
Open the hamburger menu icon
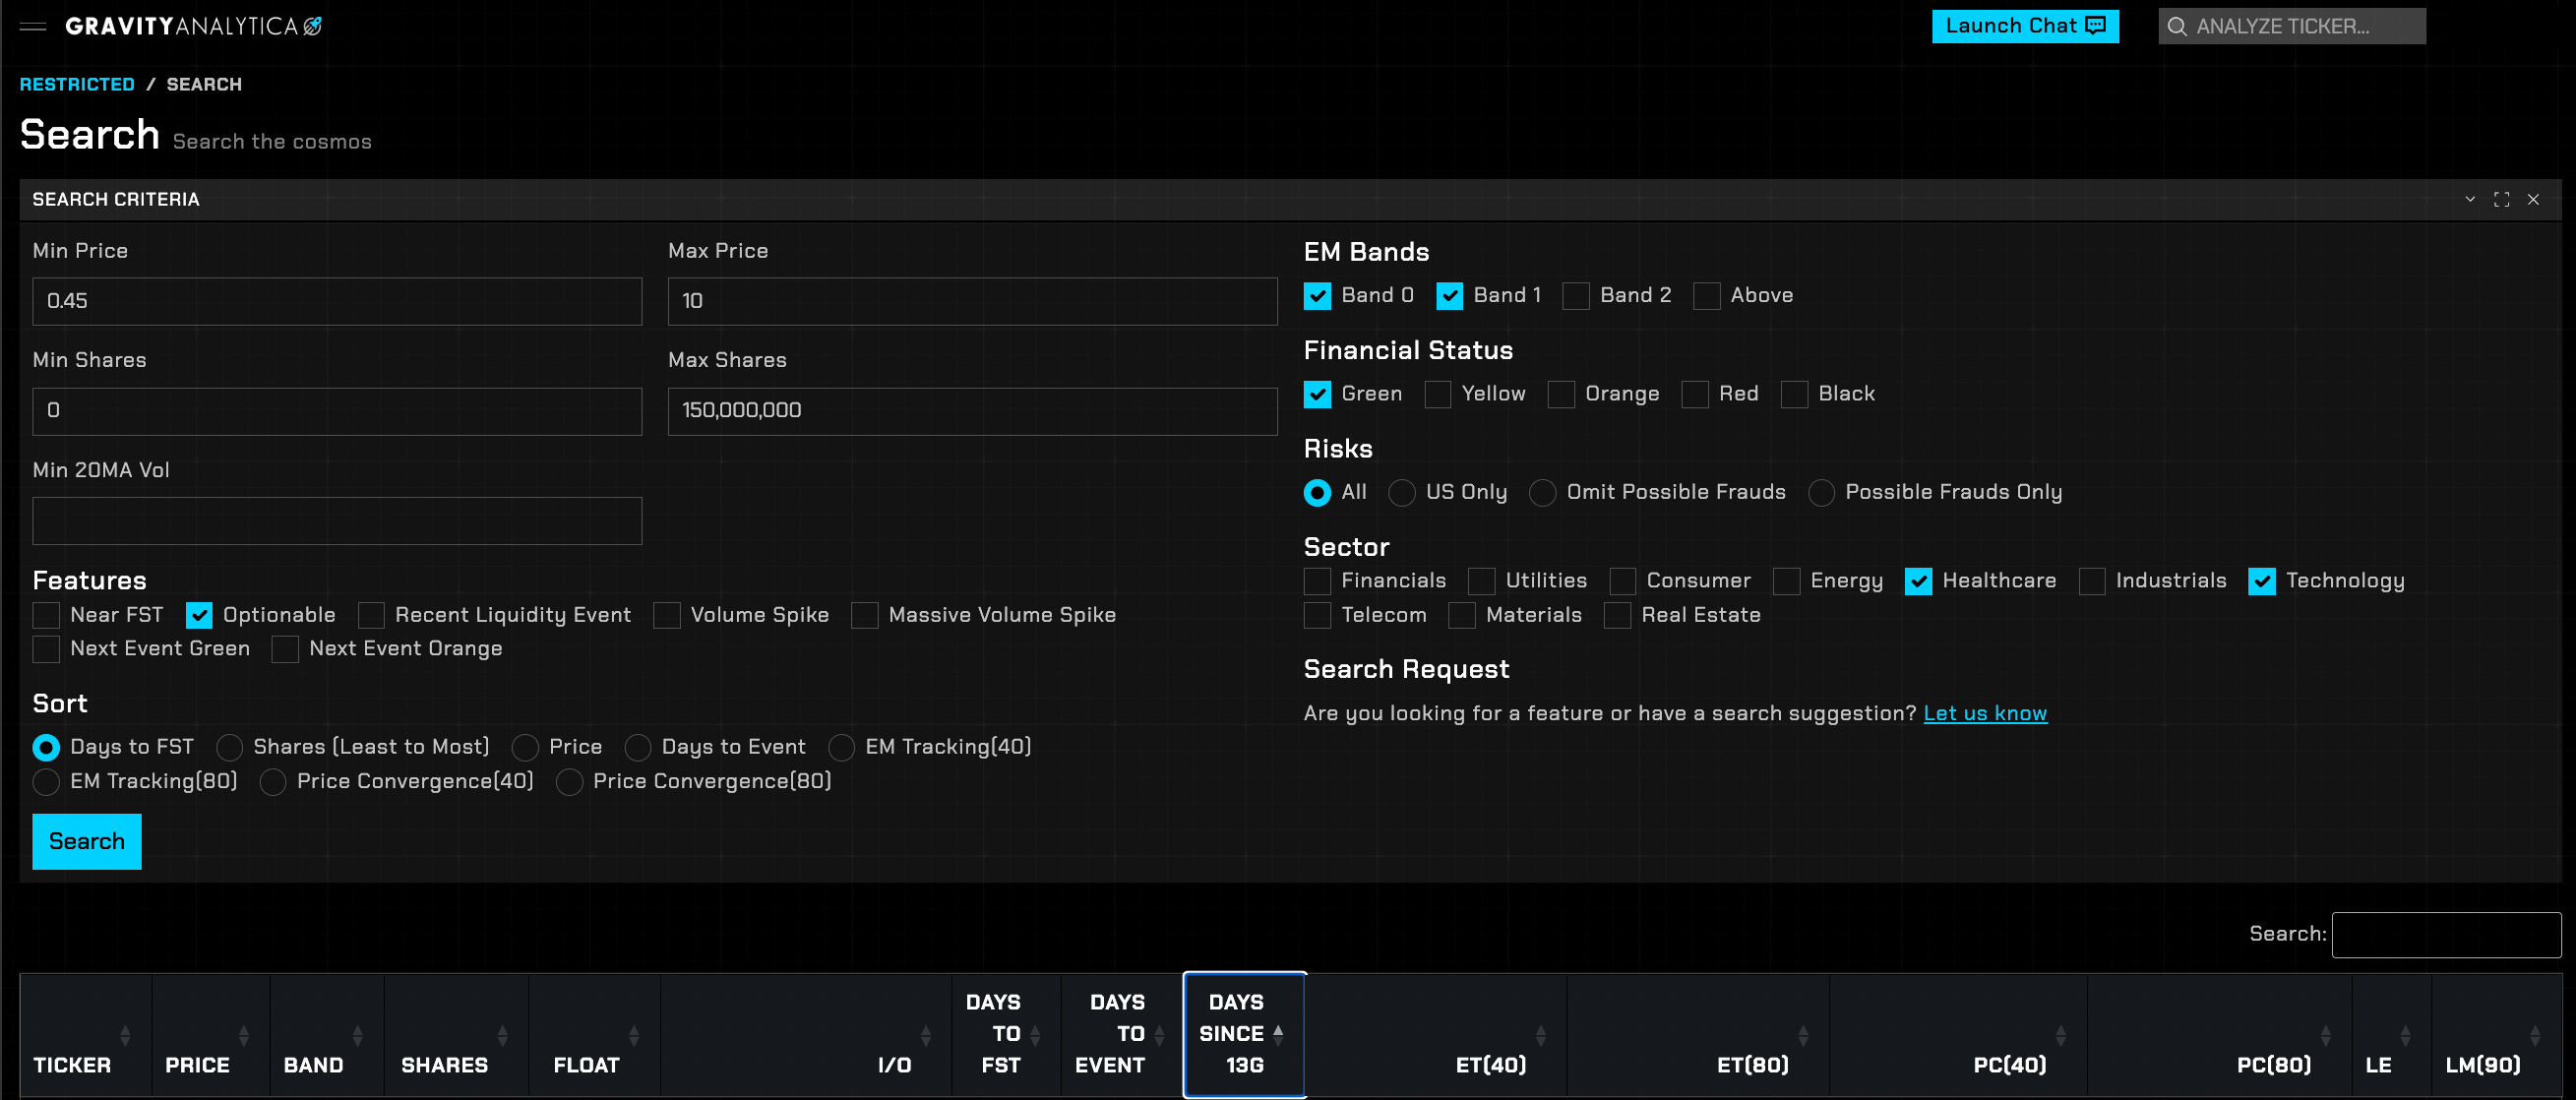(x=33, y=27)
